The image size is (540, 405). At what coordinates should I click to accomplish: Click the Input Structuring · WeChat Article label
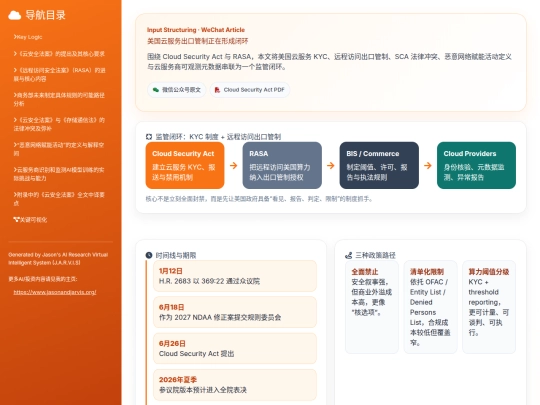196,30
